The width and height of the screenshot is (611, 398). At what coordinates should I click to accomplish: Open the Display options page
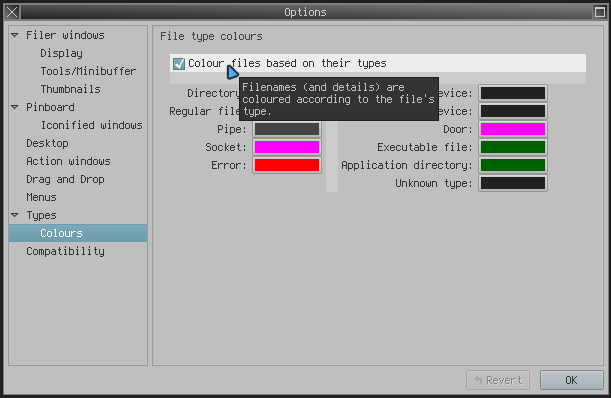pos(62,53)
